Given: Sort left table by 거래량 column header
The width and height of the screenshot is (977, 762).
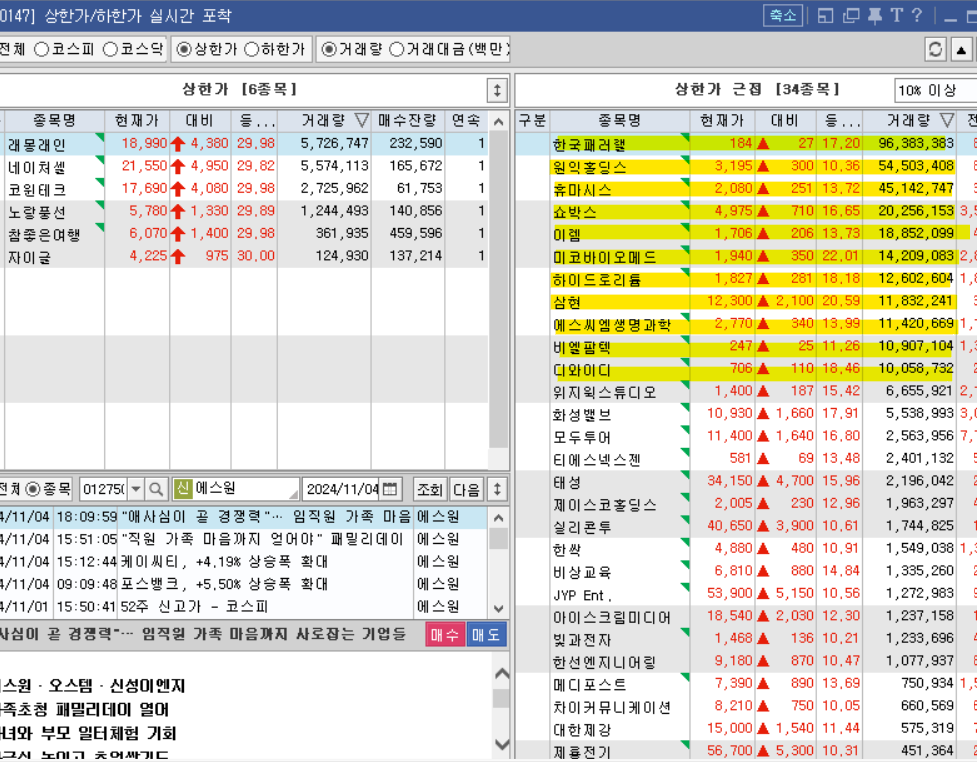Looking at the screenshot, I should (324, 120).
